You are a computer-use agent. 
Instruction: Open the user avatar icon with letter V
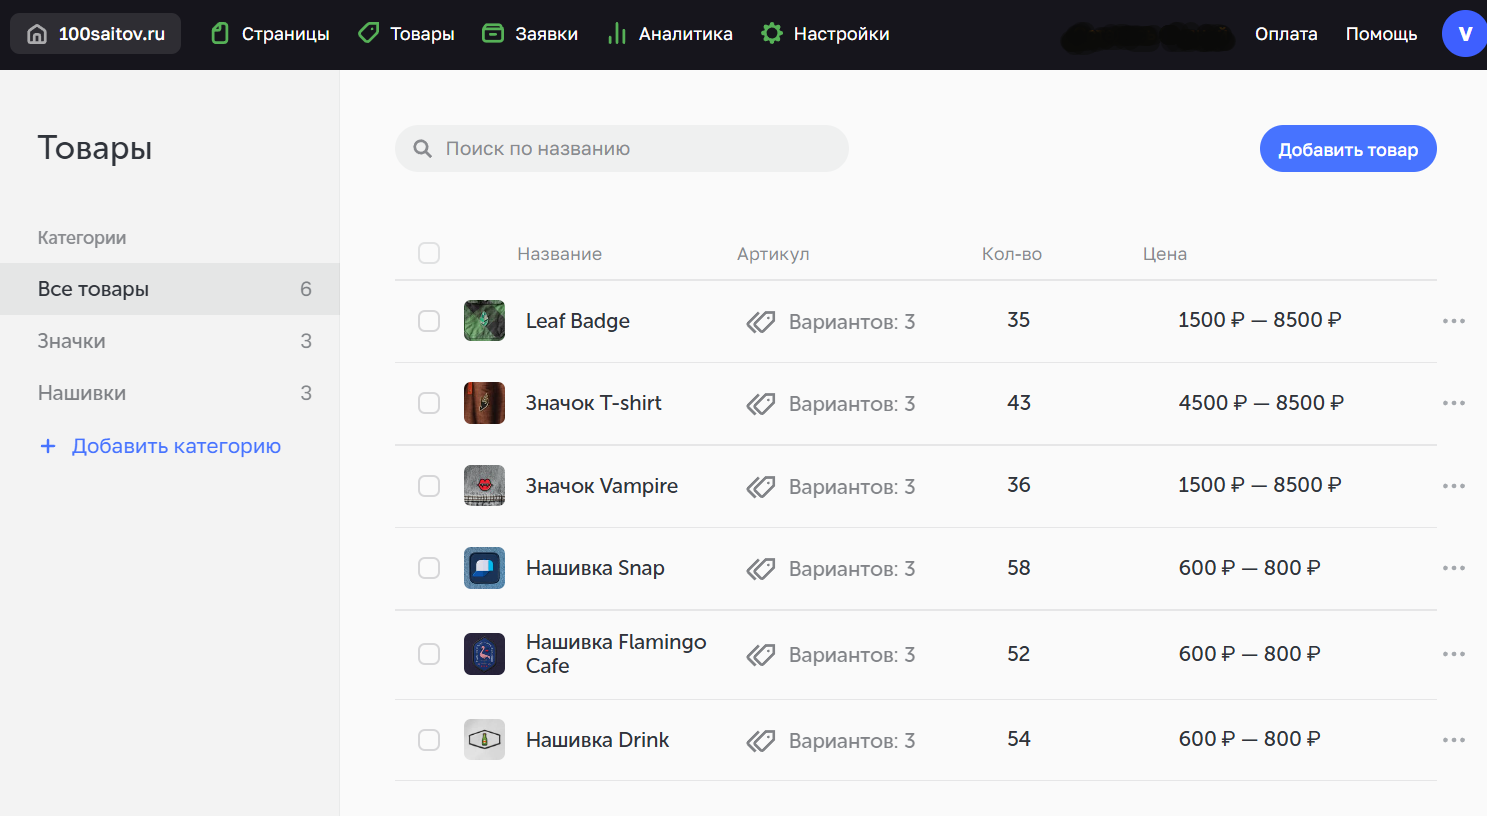pos(1464,34)
